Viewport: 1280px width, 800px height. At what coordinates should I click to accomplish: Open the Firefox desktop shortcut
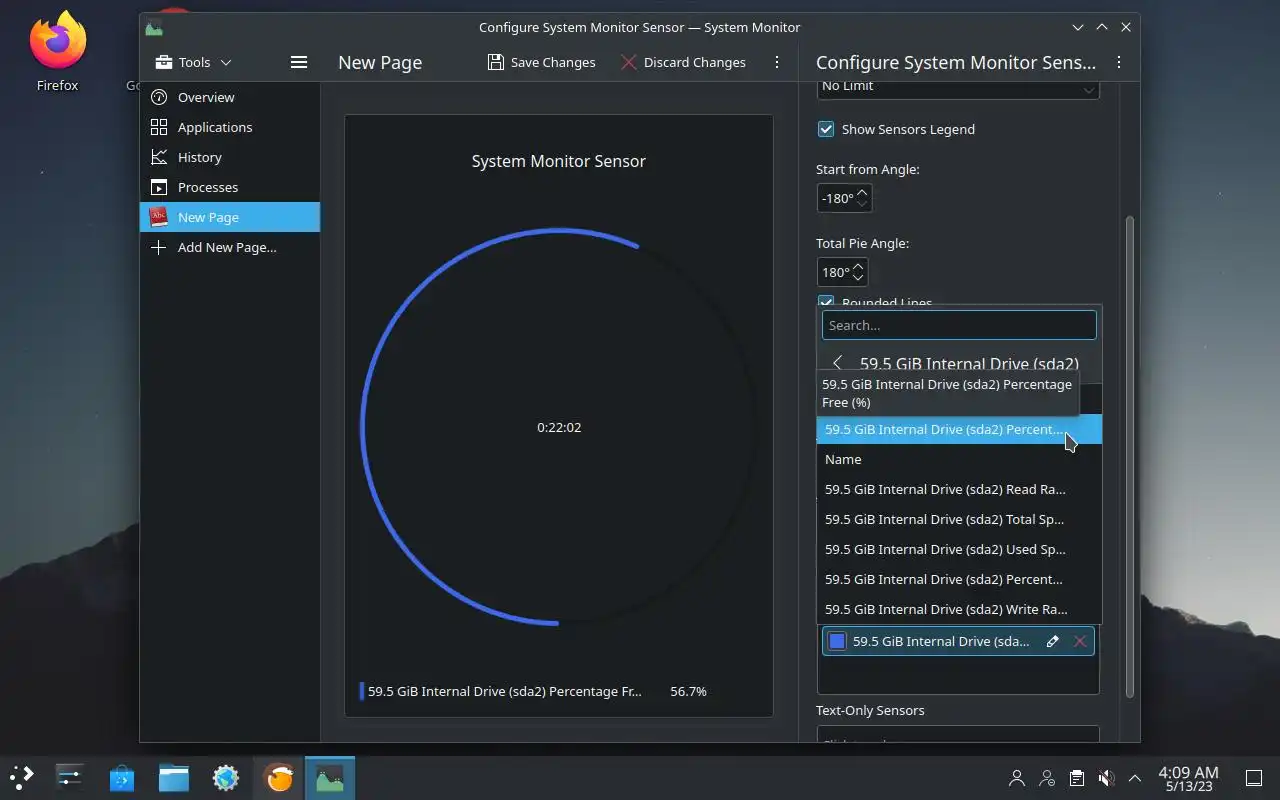[x=57, y=52]
